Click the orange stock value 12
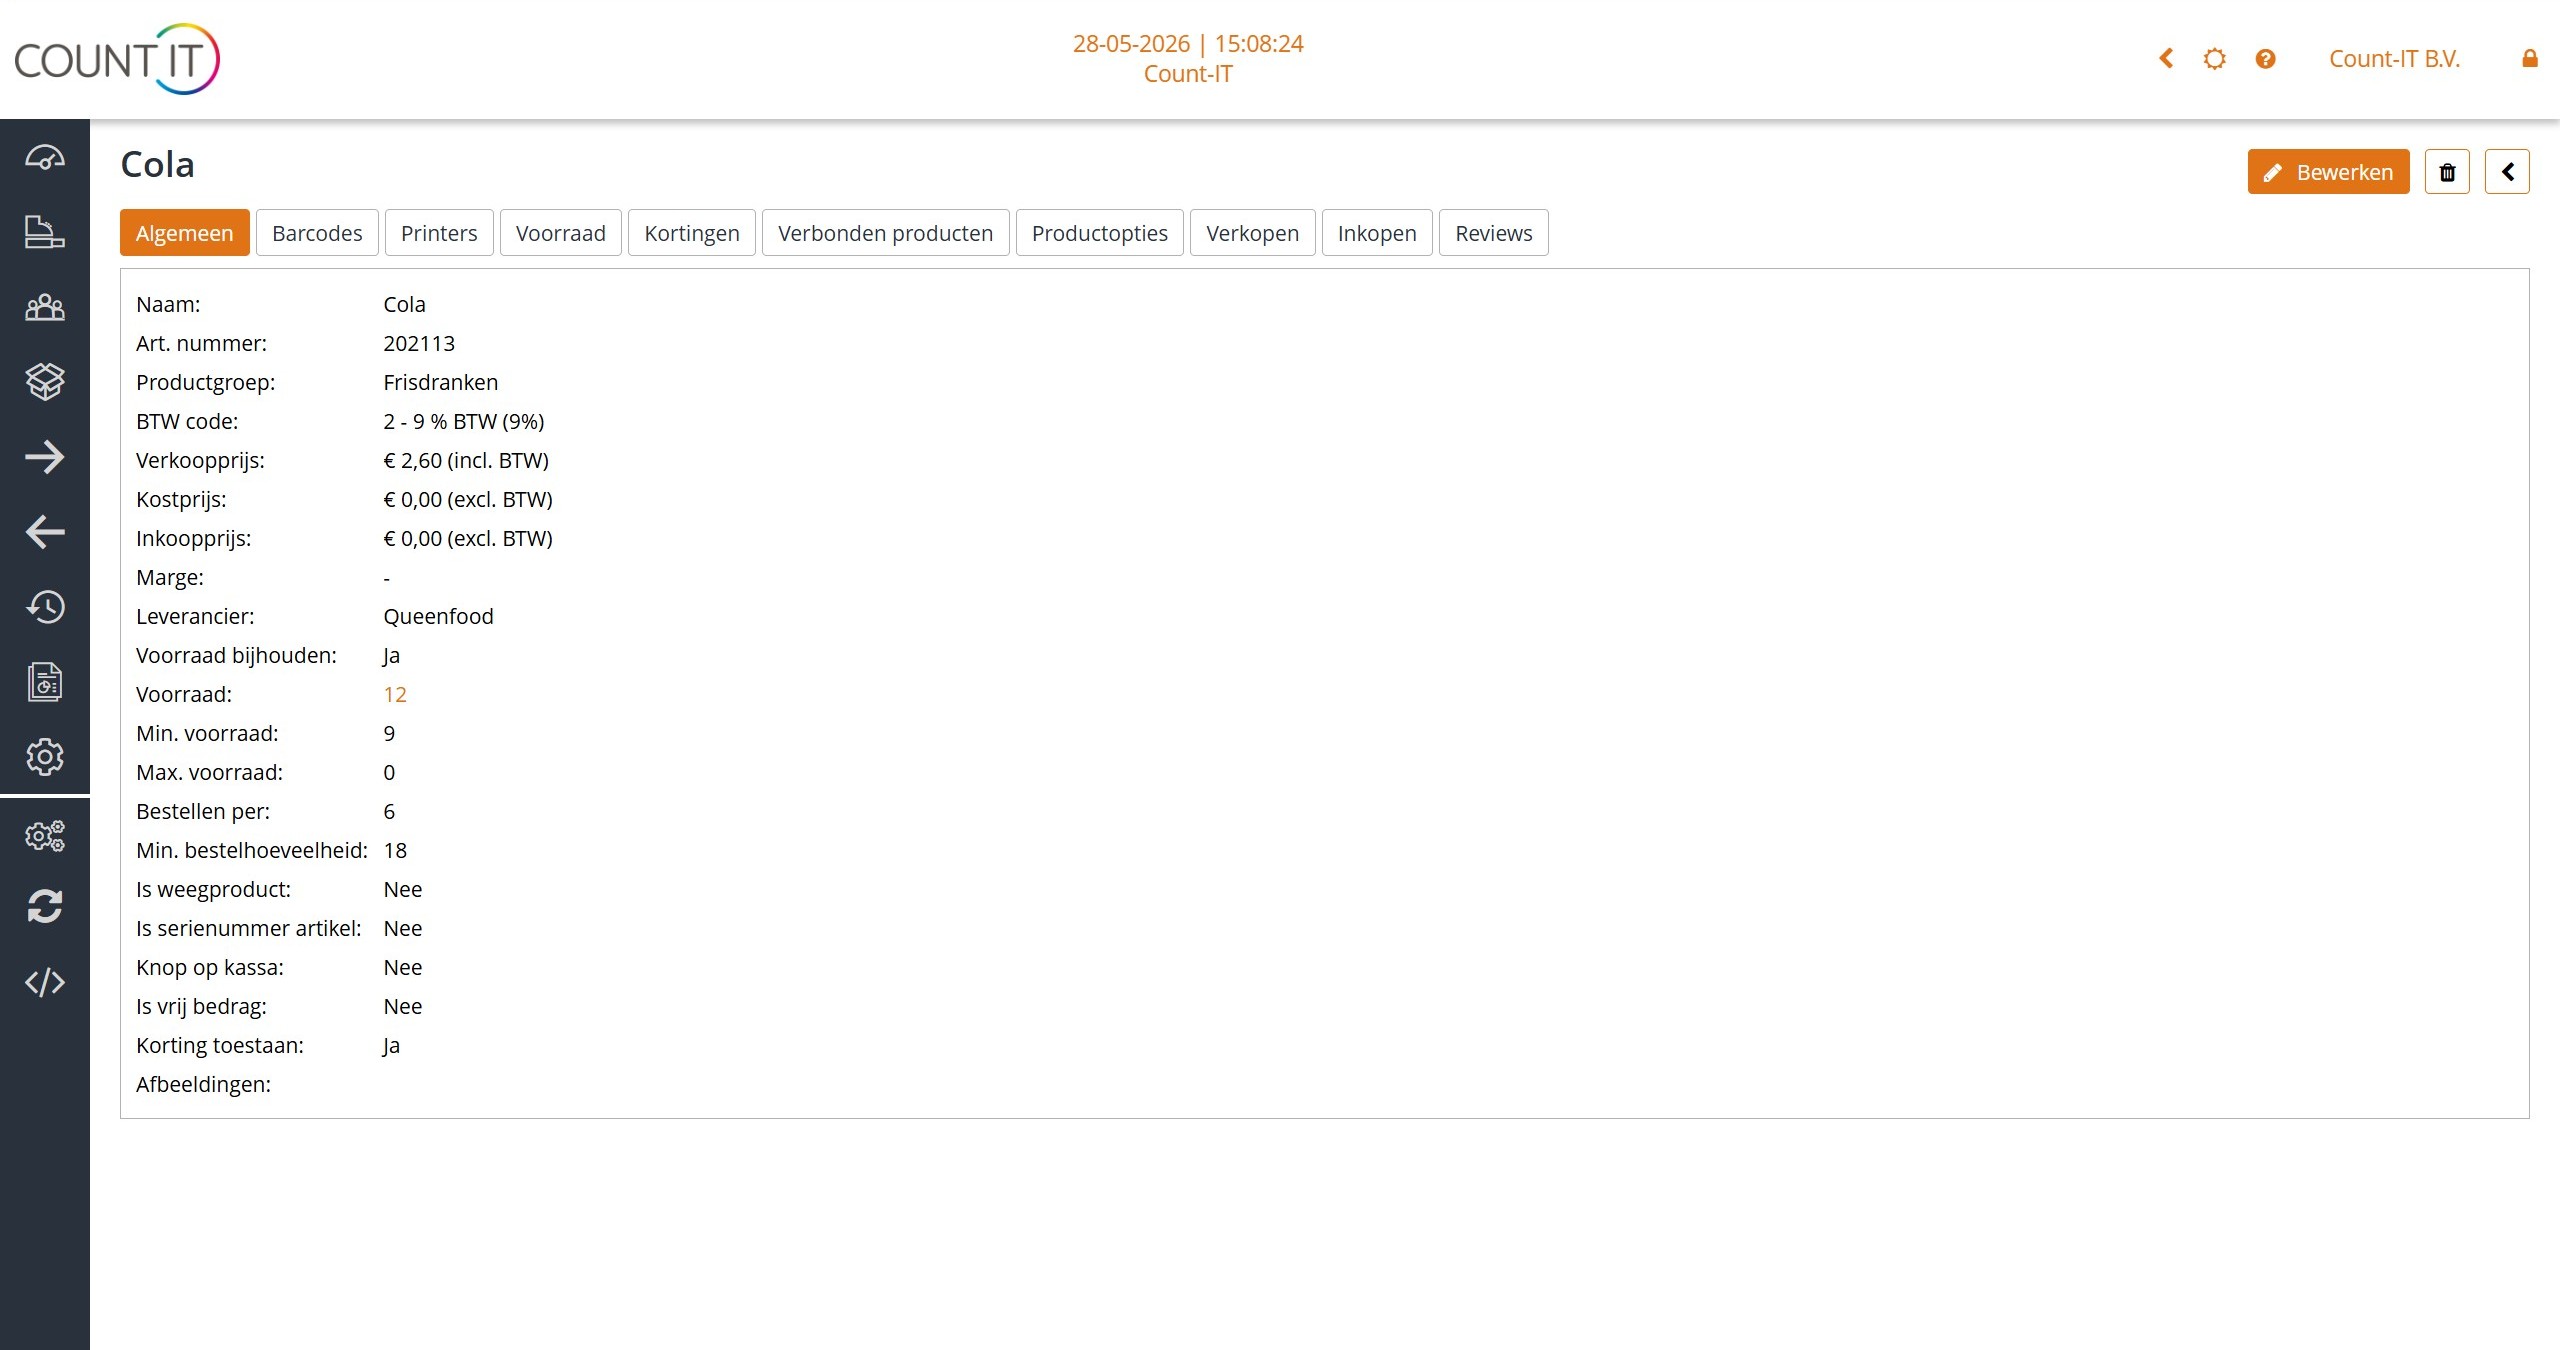 click(395, 694)
